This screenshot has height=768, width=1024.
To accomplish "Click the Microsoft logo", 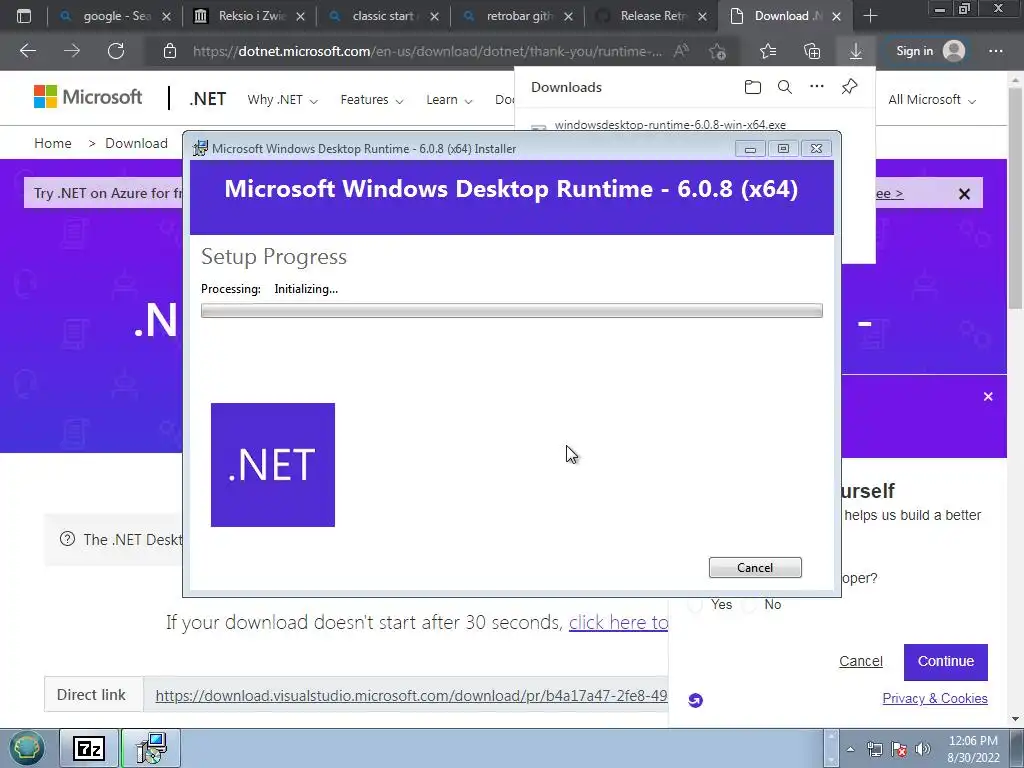I will [x=88, y=97].
